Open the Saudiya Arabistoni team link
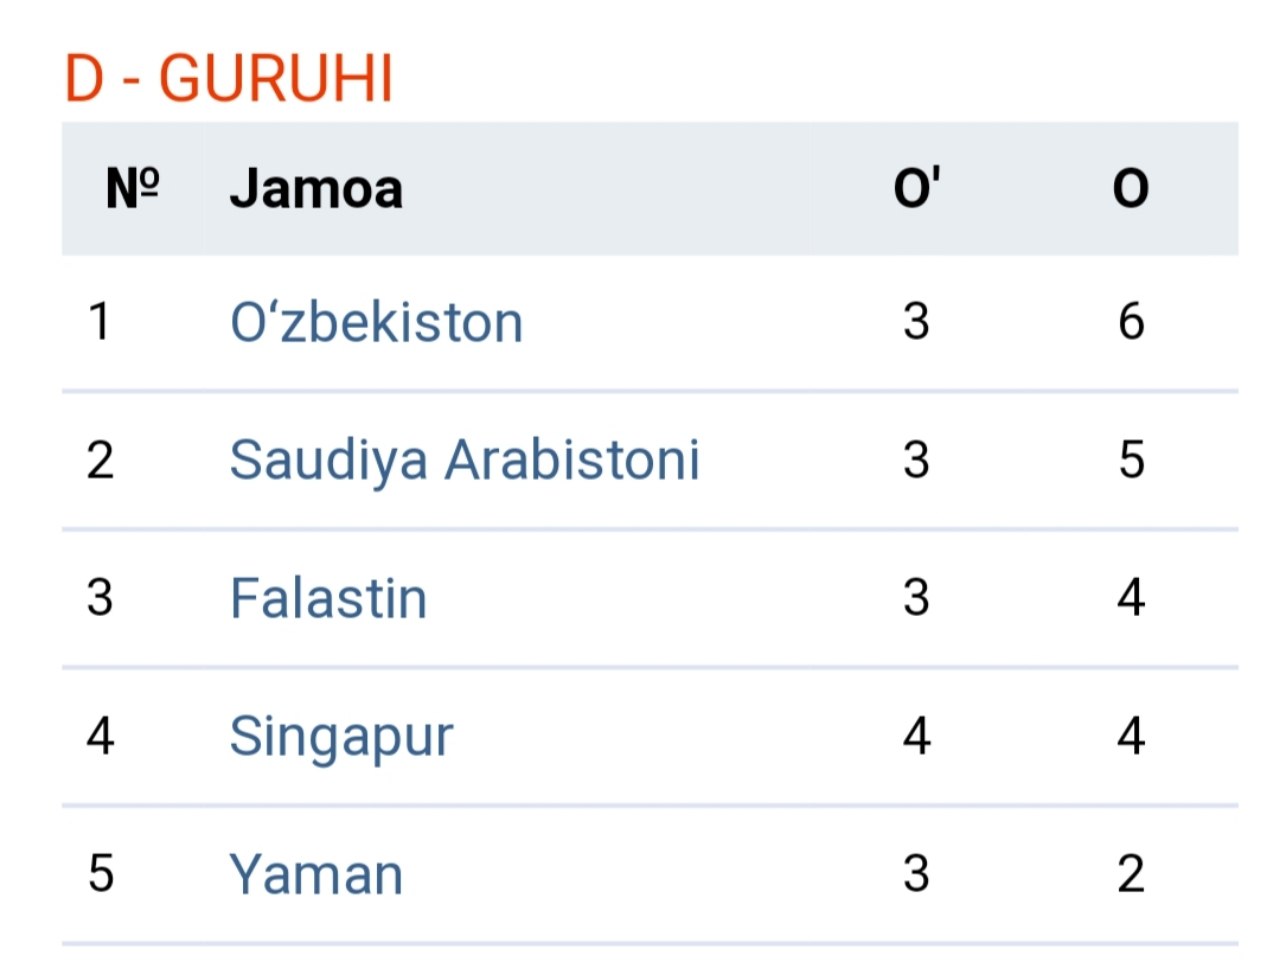This screenshot has height=980, width=1280. tap(464, 460)
